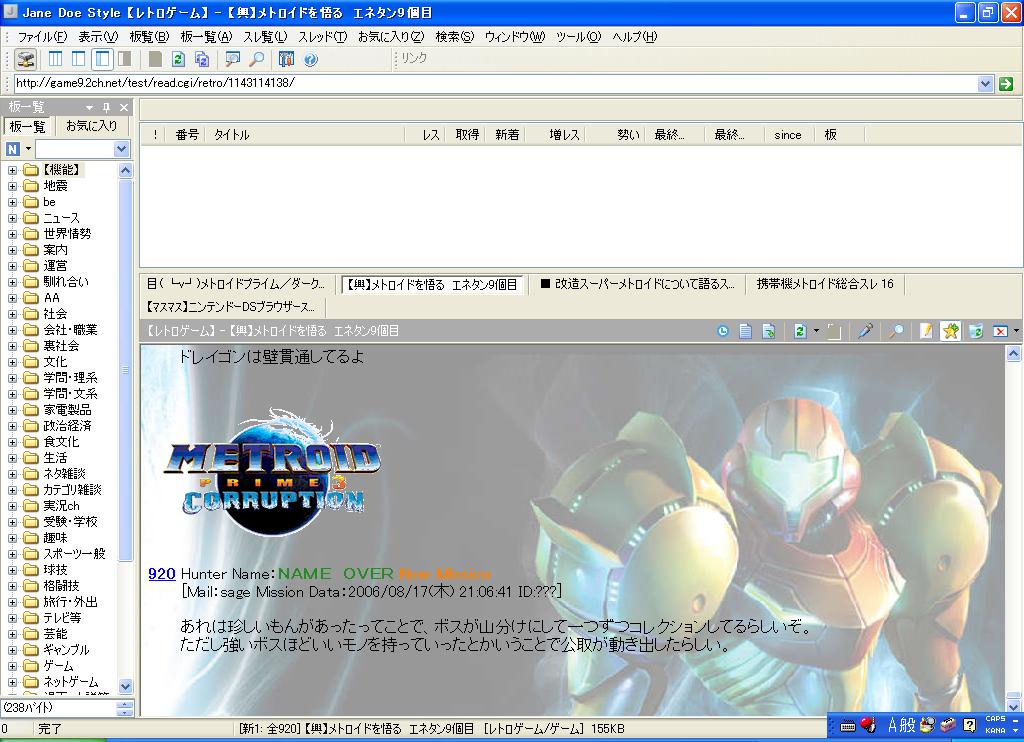The image size is (1024, 742).
Task: Expand the 家電製品 folder
Action: 12,410
